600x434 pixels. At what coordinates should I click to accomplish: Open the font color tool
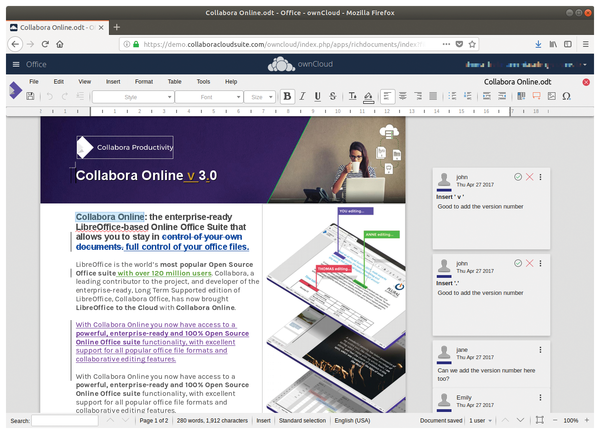(352, 96)
